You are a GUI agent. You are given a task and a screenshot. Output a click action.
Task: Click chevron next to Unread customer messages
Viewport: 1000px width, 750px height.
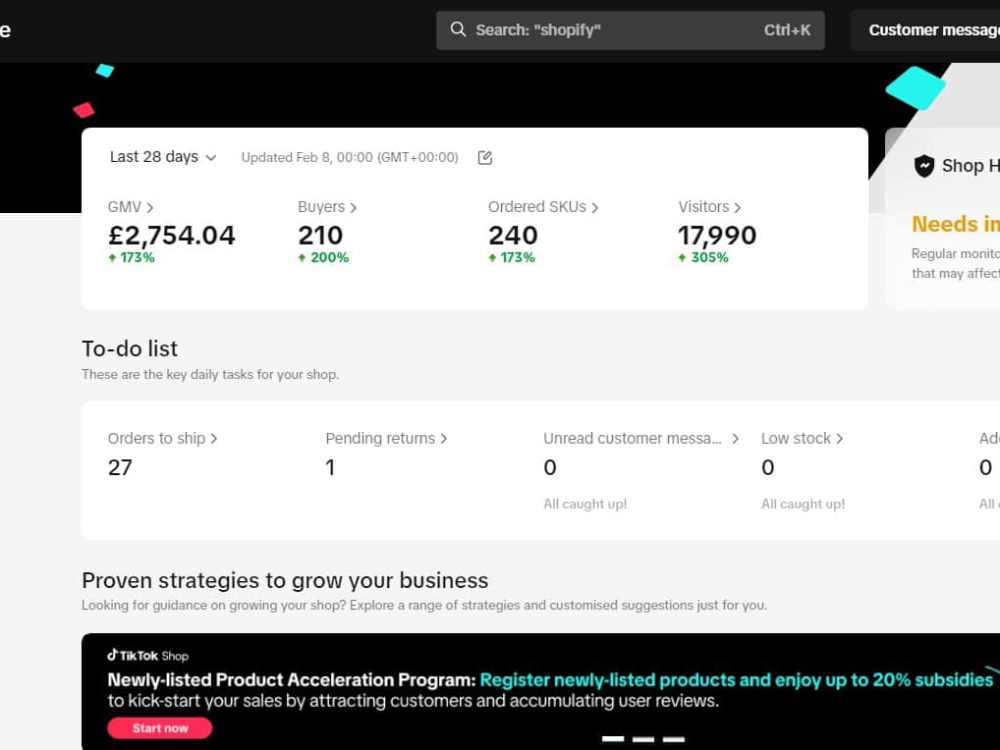(x=735, y=439)
